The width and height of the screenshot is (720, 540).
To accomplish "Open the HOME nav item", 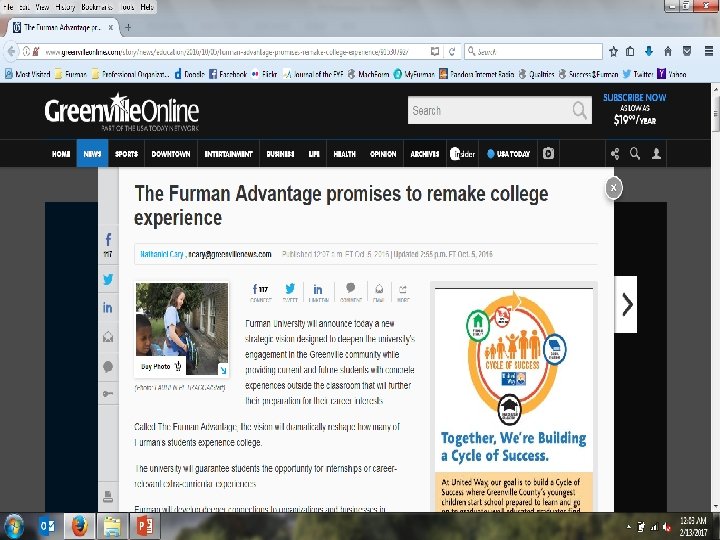I will pyautogui.click(x=61, y=154).
